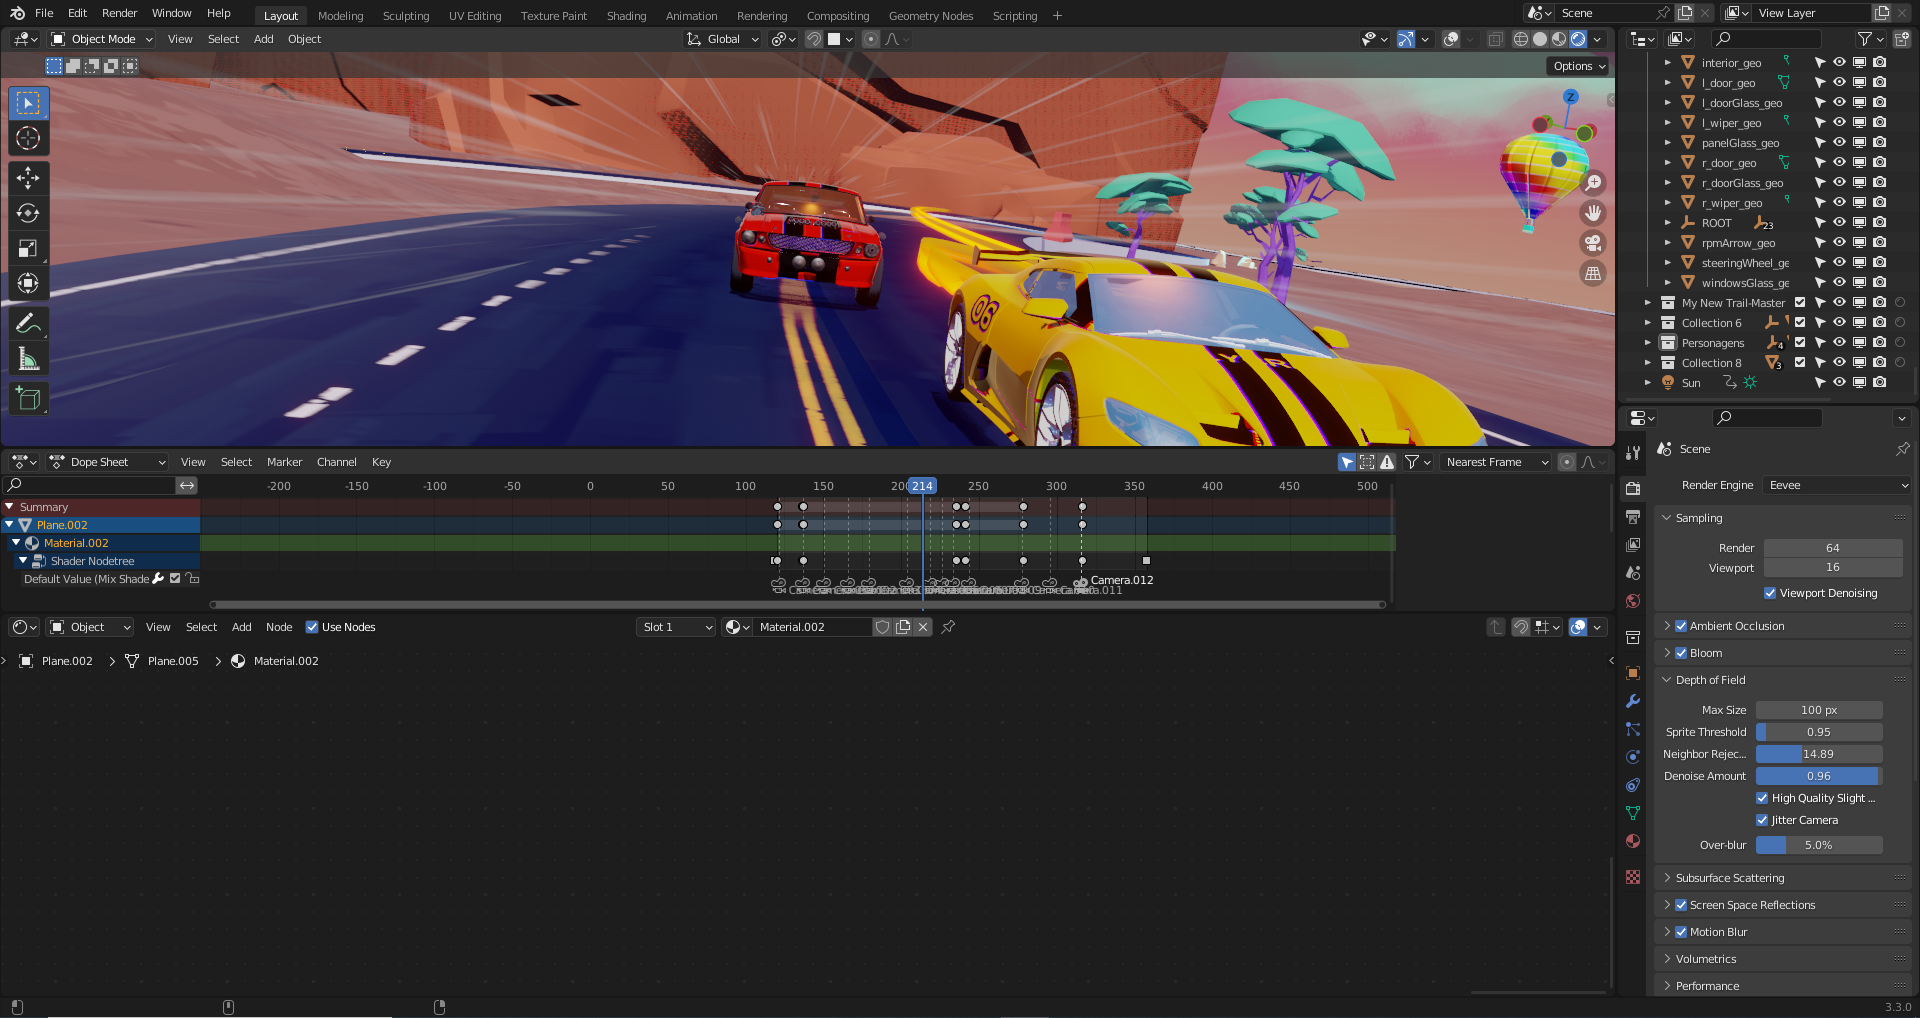Screen dimensions: 1920x1018
Task: Click the Options button in viewport
Action: pos(1579,66)
